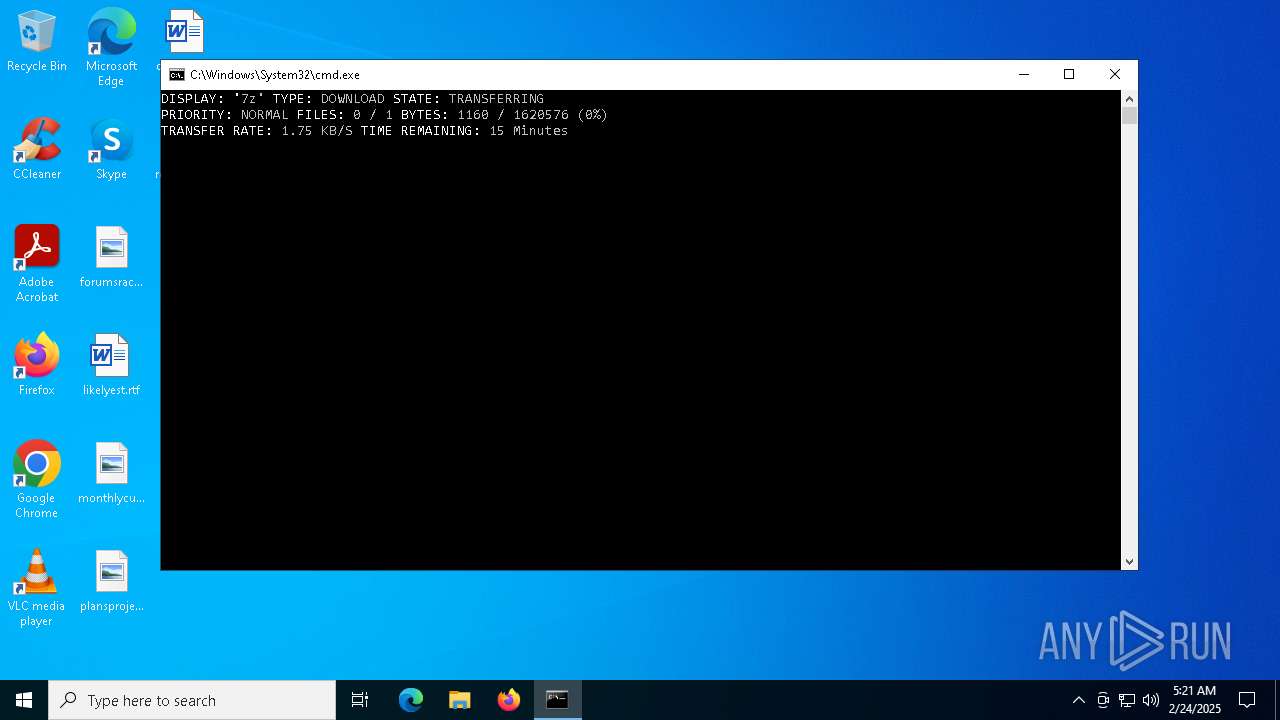Click the cmd scrollbar down arrow

click(1129, 562)
